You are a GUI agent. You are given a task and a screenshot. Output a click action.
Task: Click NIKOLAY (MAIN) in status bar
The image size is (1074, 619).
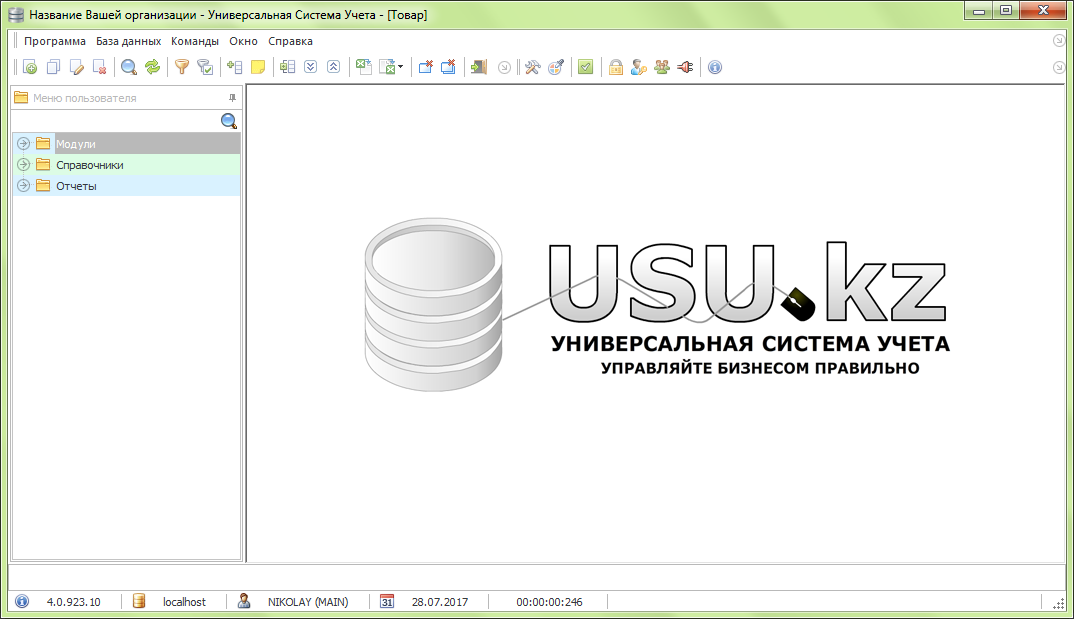[x=308, y=602]
